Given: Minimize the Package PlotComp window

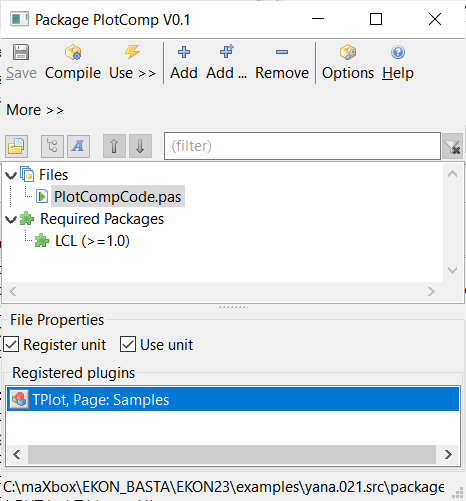Looking at the screenshot, I should 318,19.
